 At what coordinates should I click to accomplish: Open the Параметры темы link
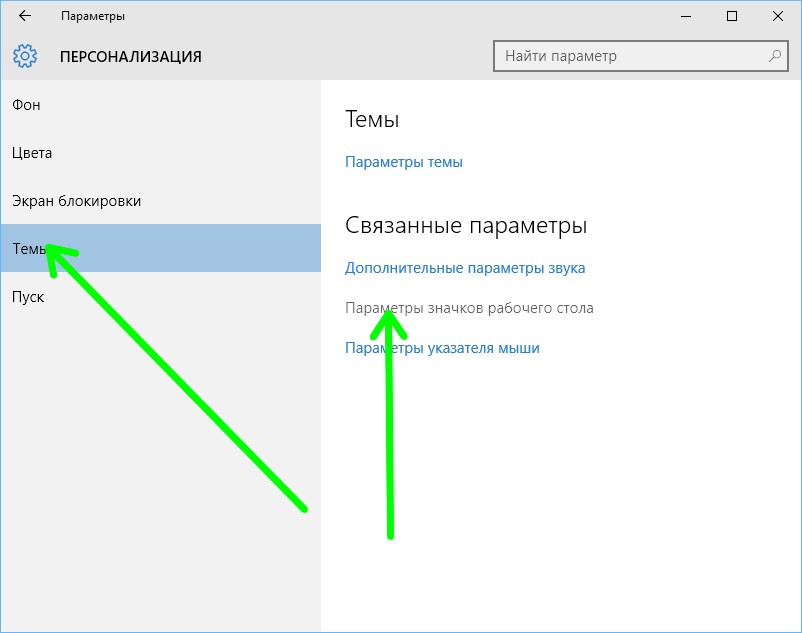(404, 162)
